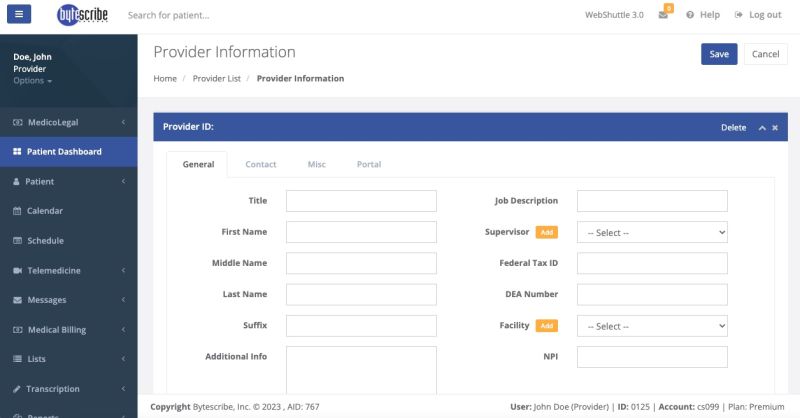Close the Provider ID panel
The height and width of the screenshot is (418, 800).
[775, 128]
